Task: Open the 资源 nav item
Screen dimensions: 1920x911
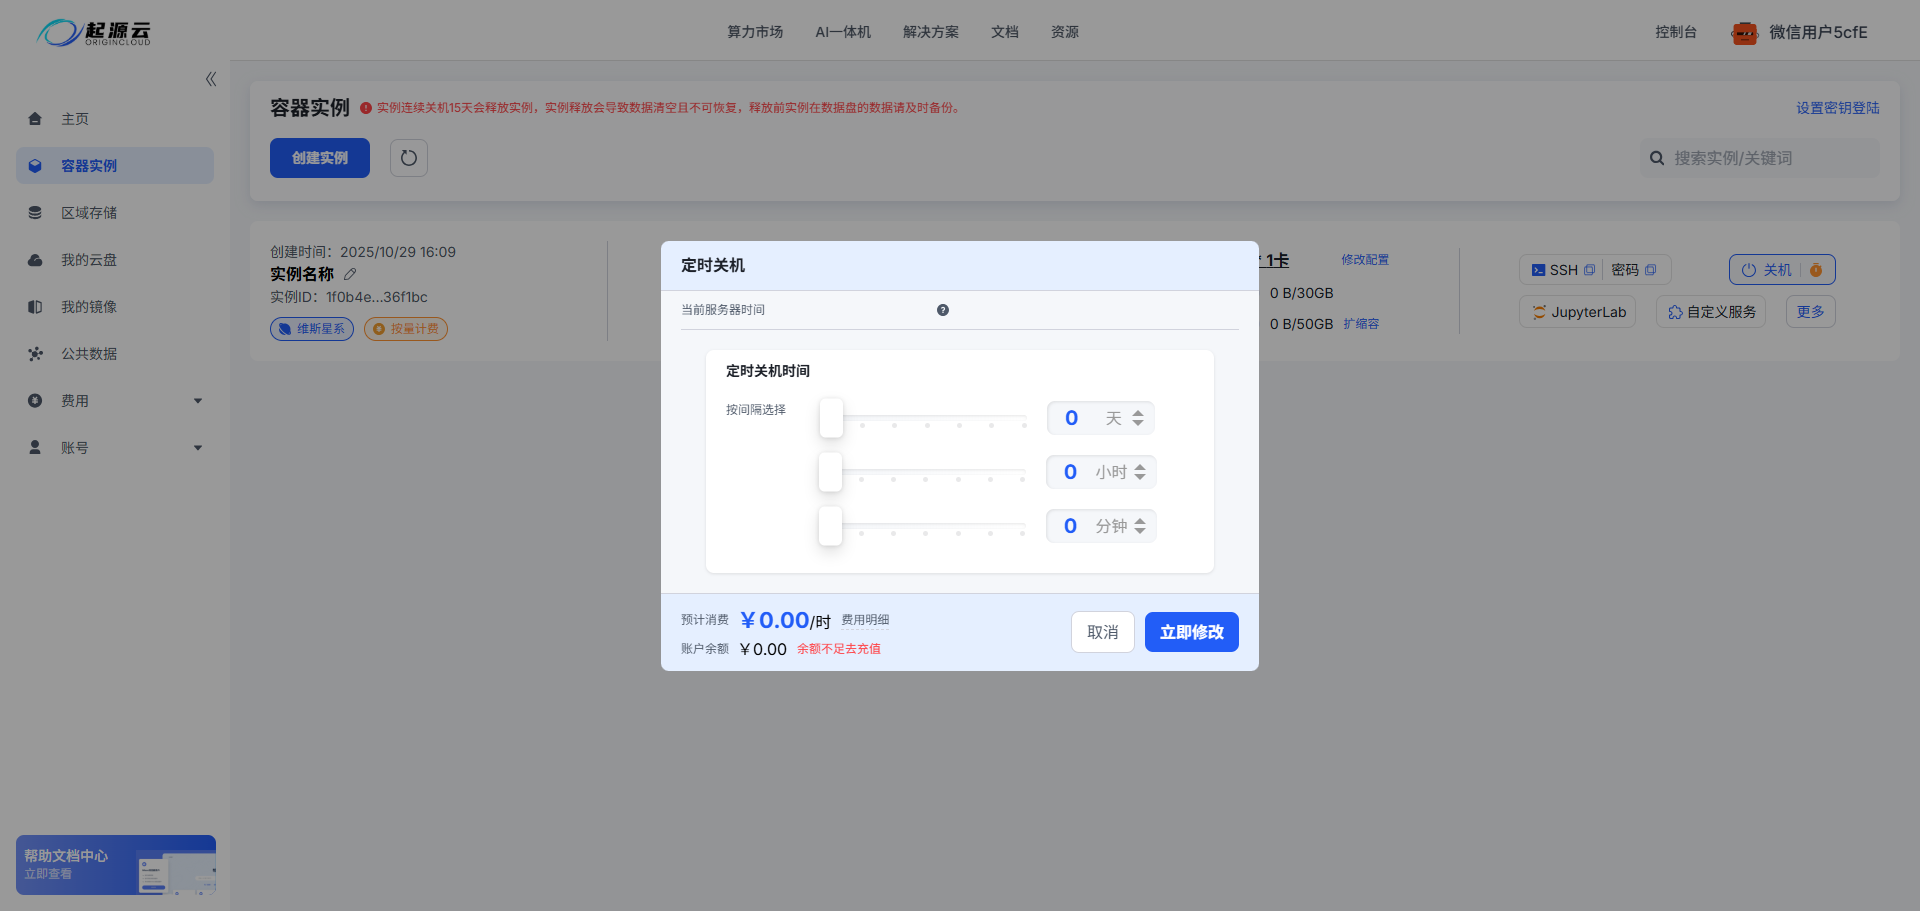Action: 1065,32
